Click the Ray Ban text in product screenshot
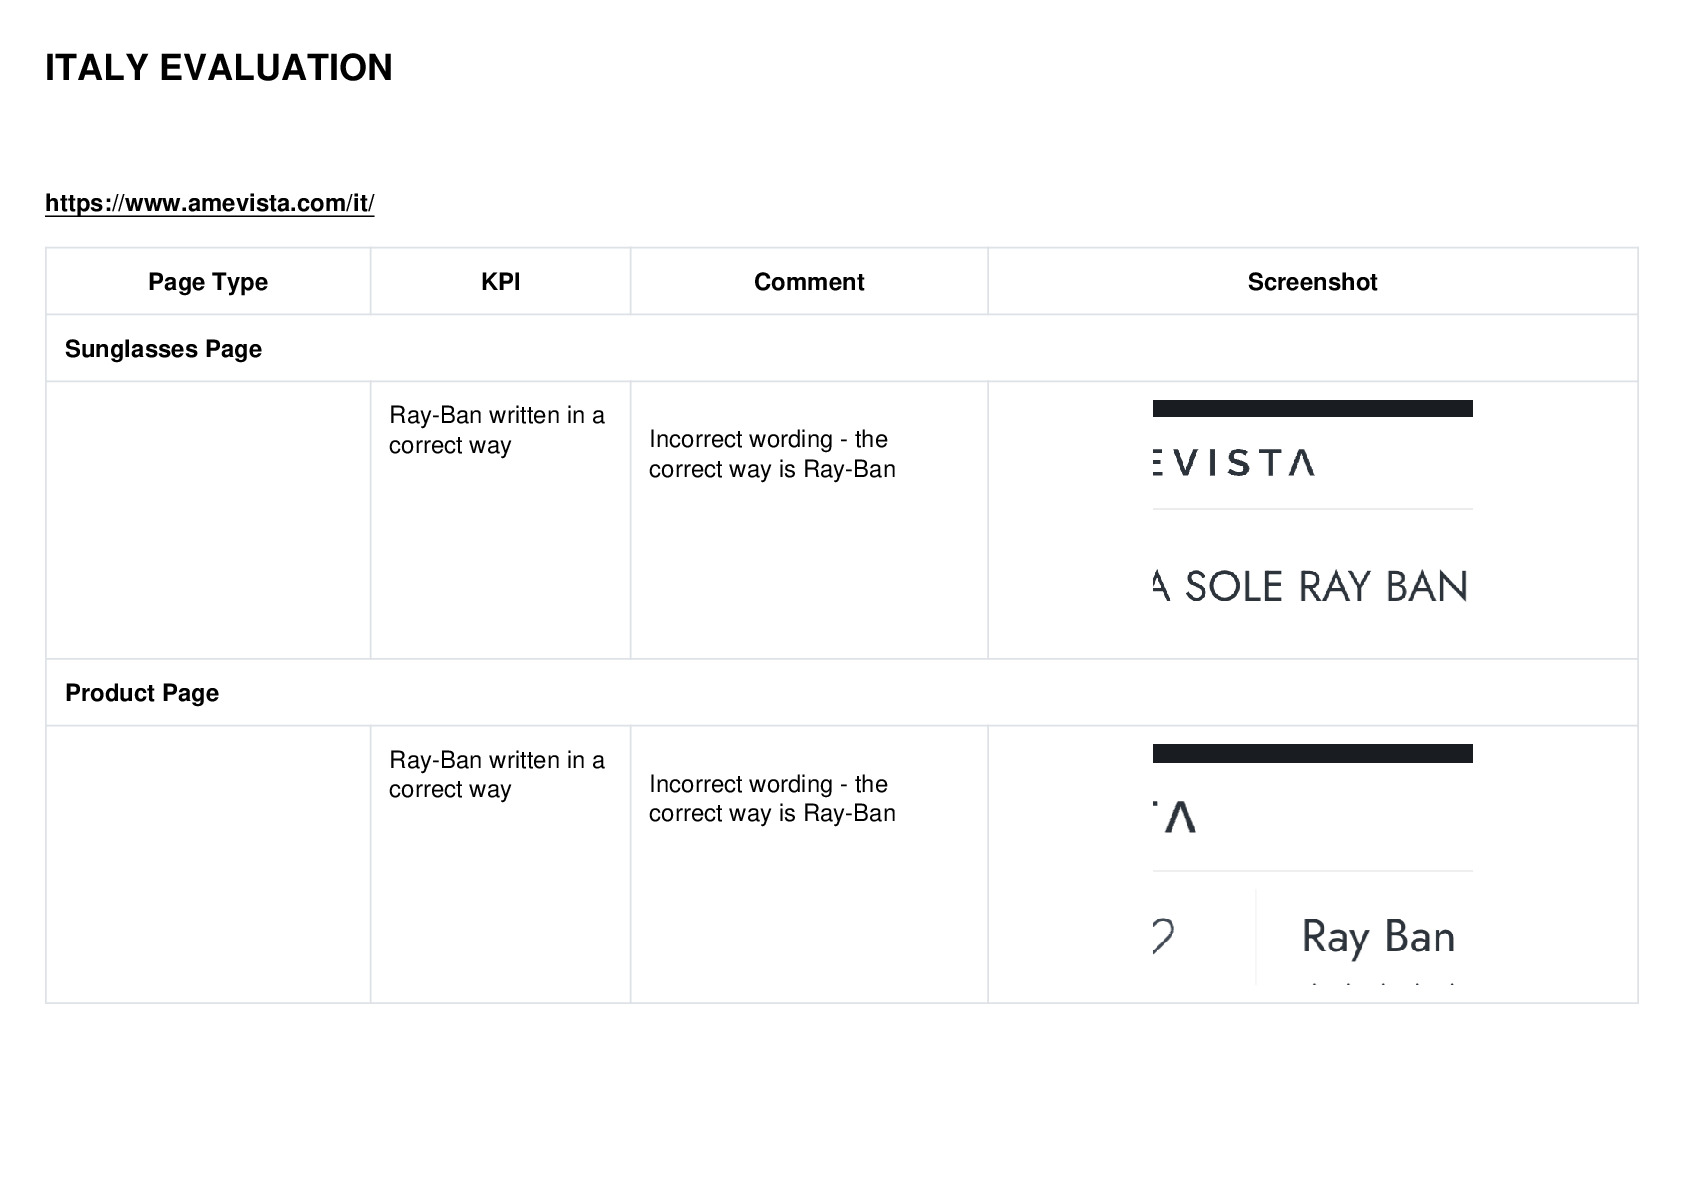 [x=1378, y=937]
